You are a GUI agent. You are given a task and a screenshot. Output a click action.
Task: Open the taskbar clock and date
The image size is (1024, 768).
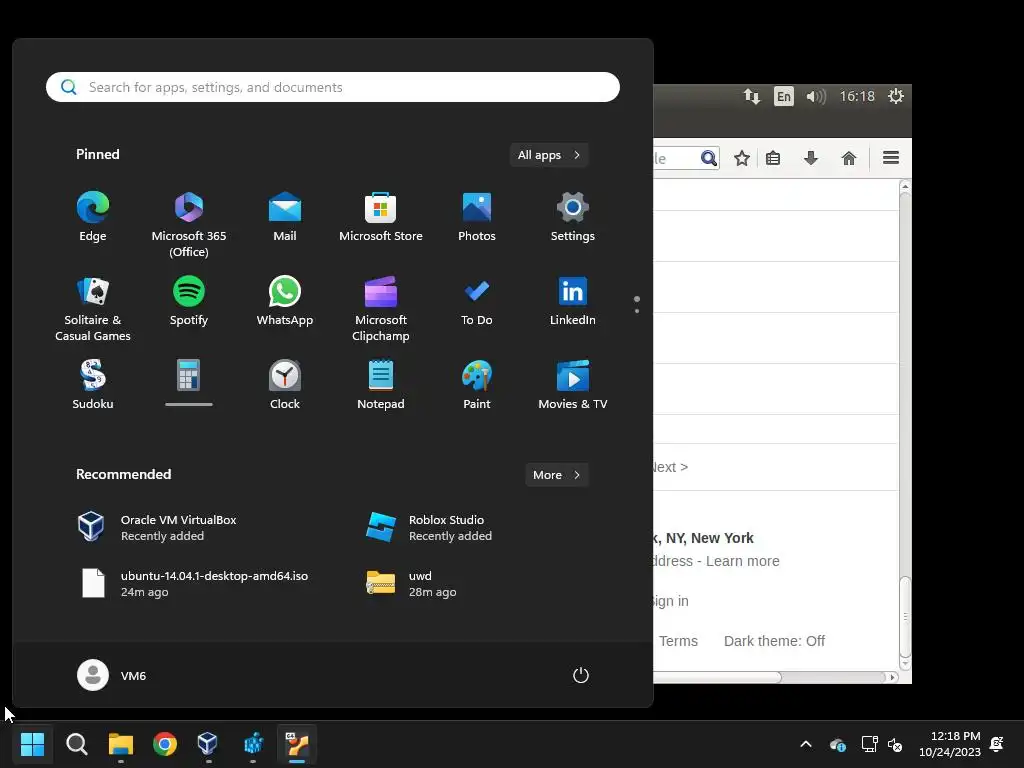click(x=950, y=744)
